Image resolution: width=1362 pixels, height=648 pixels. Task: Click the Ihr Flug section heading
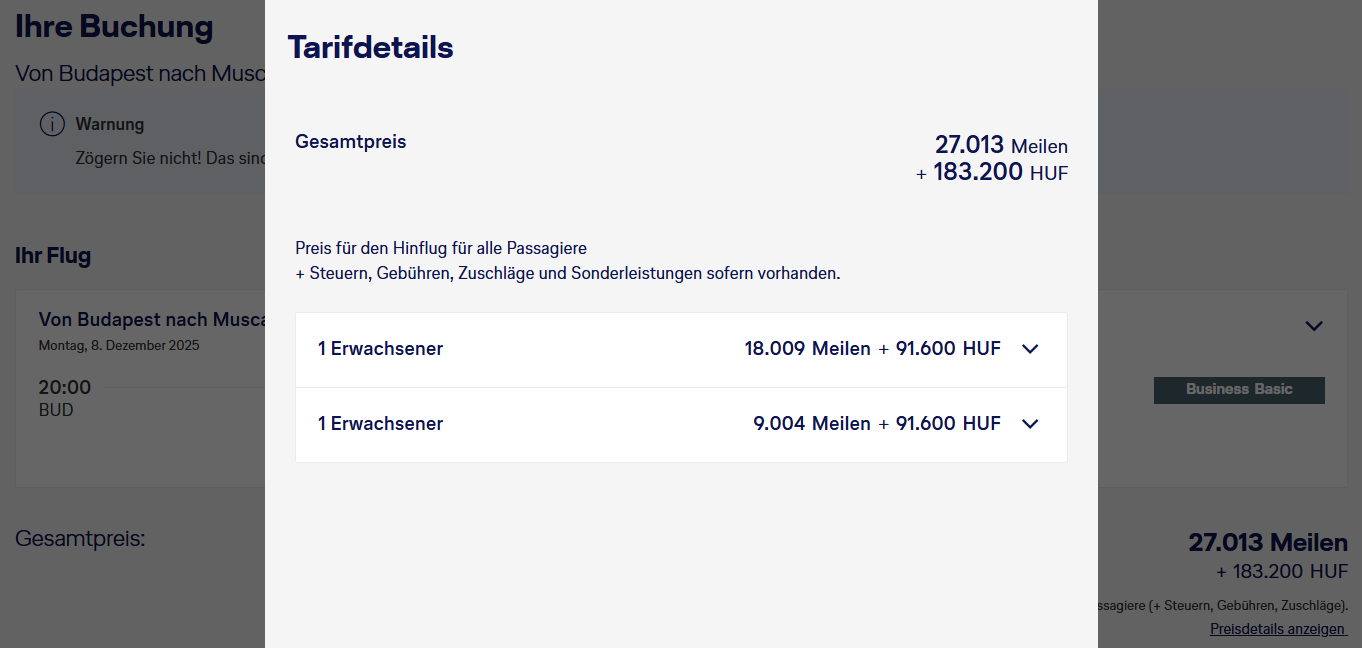53,255
